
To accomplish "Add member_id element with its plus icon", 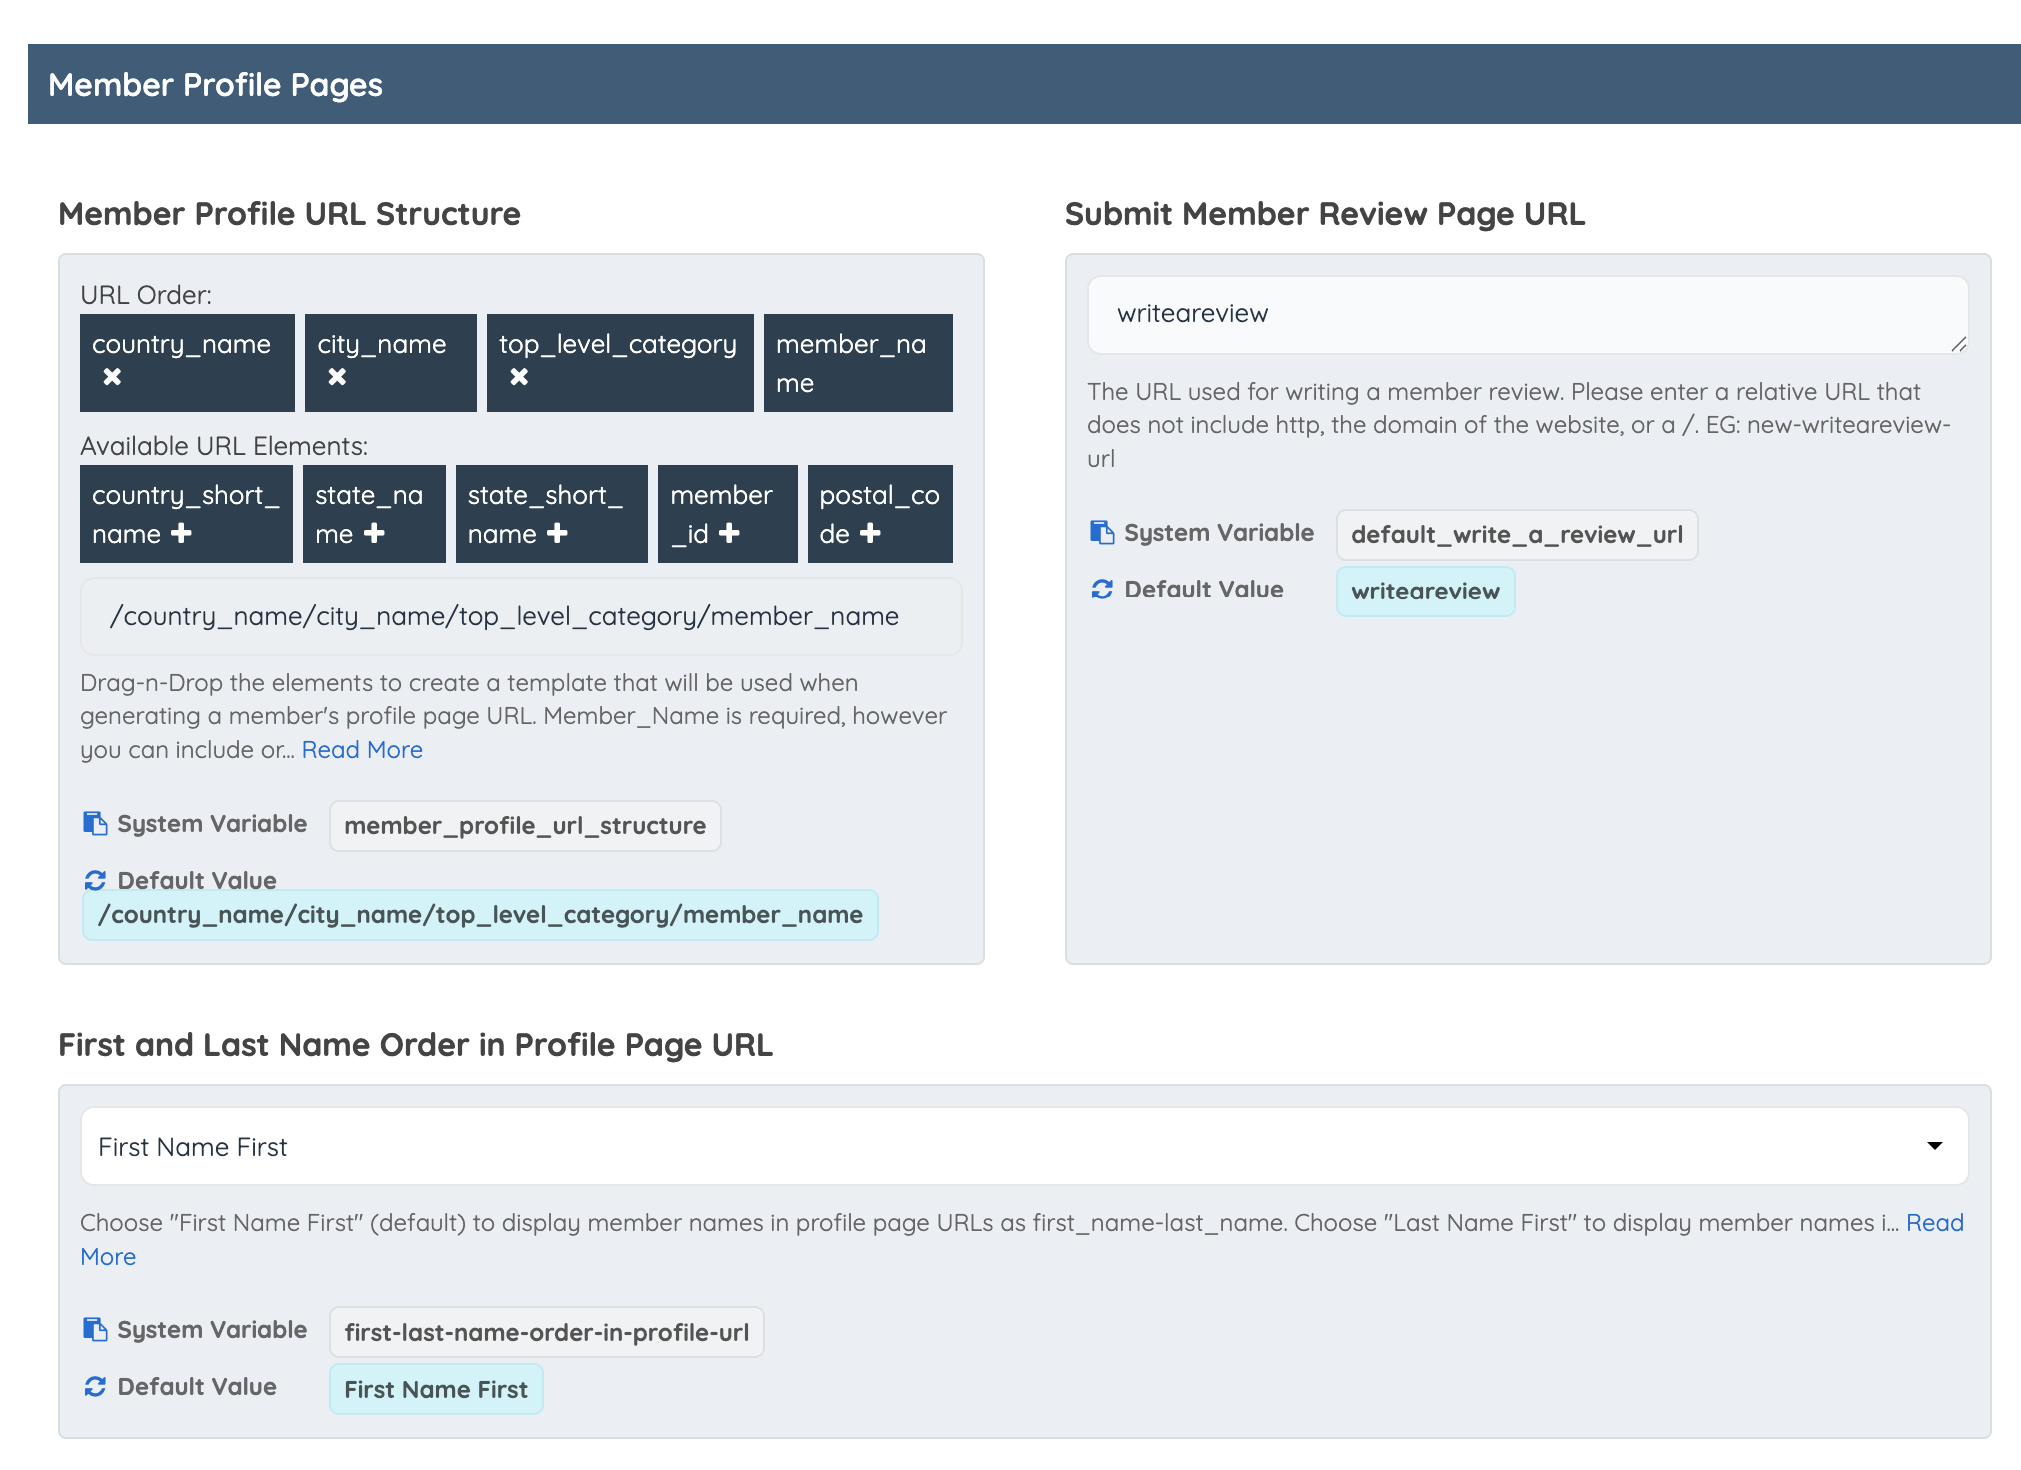I will pyautogui.click(x=730, y=533).
